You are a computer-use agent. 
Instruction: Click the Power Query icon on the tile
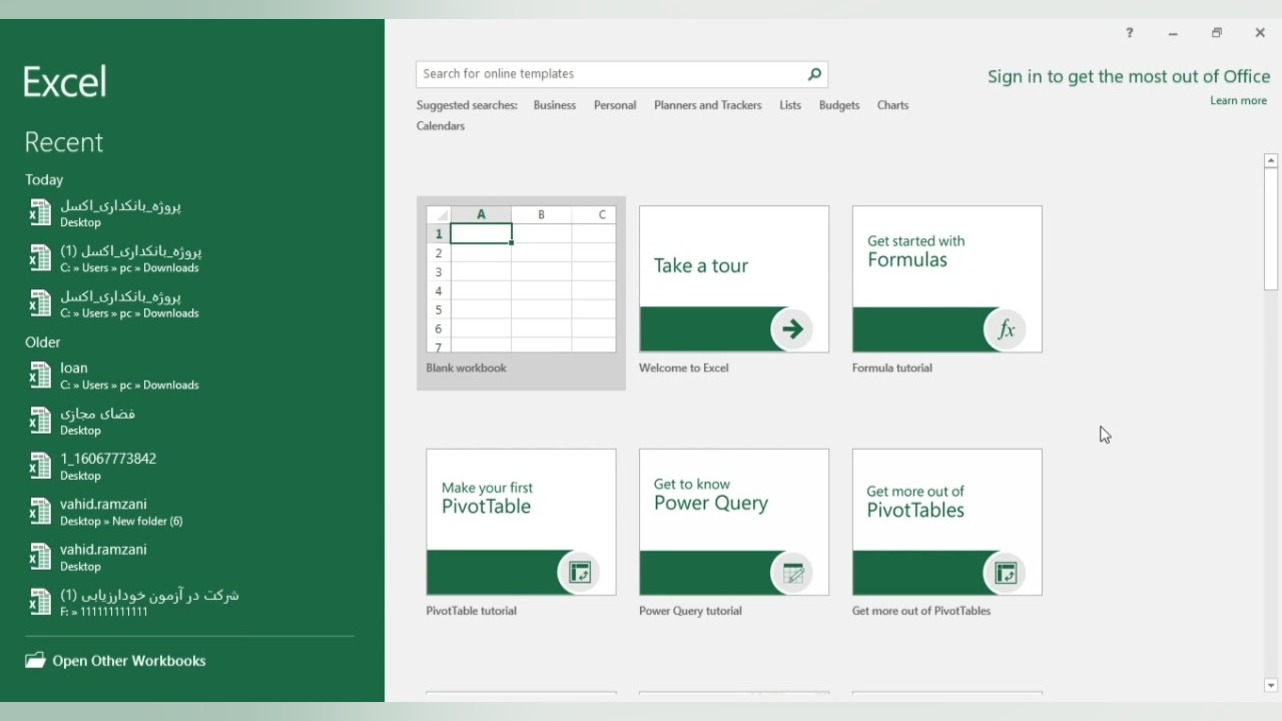(792, 572)
